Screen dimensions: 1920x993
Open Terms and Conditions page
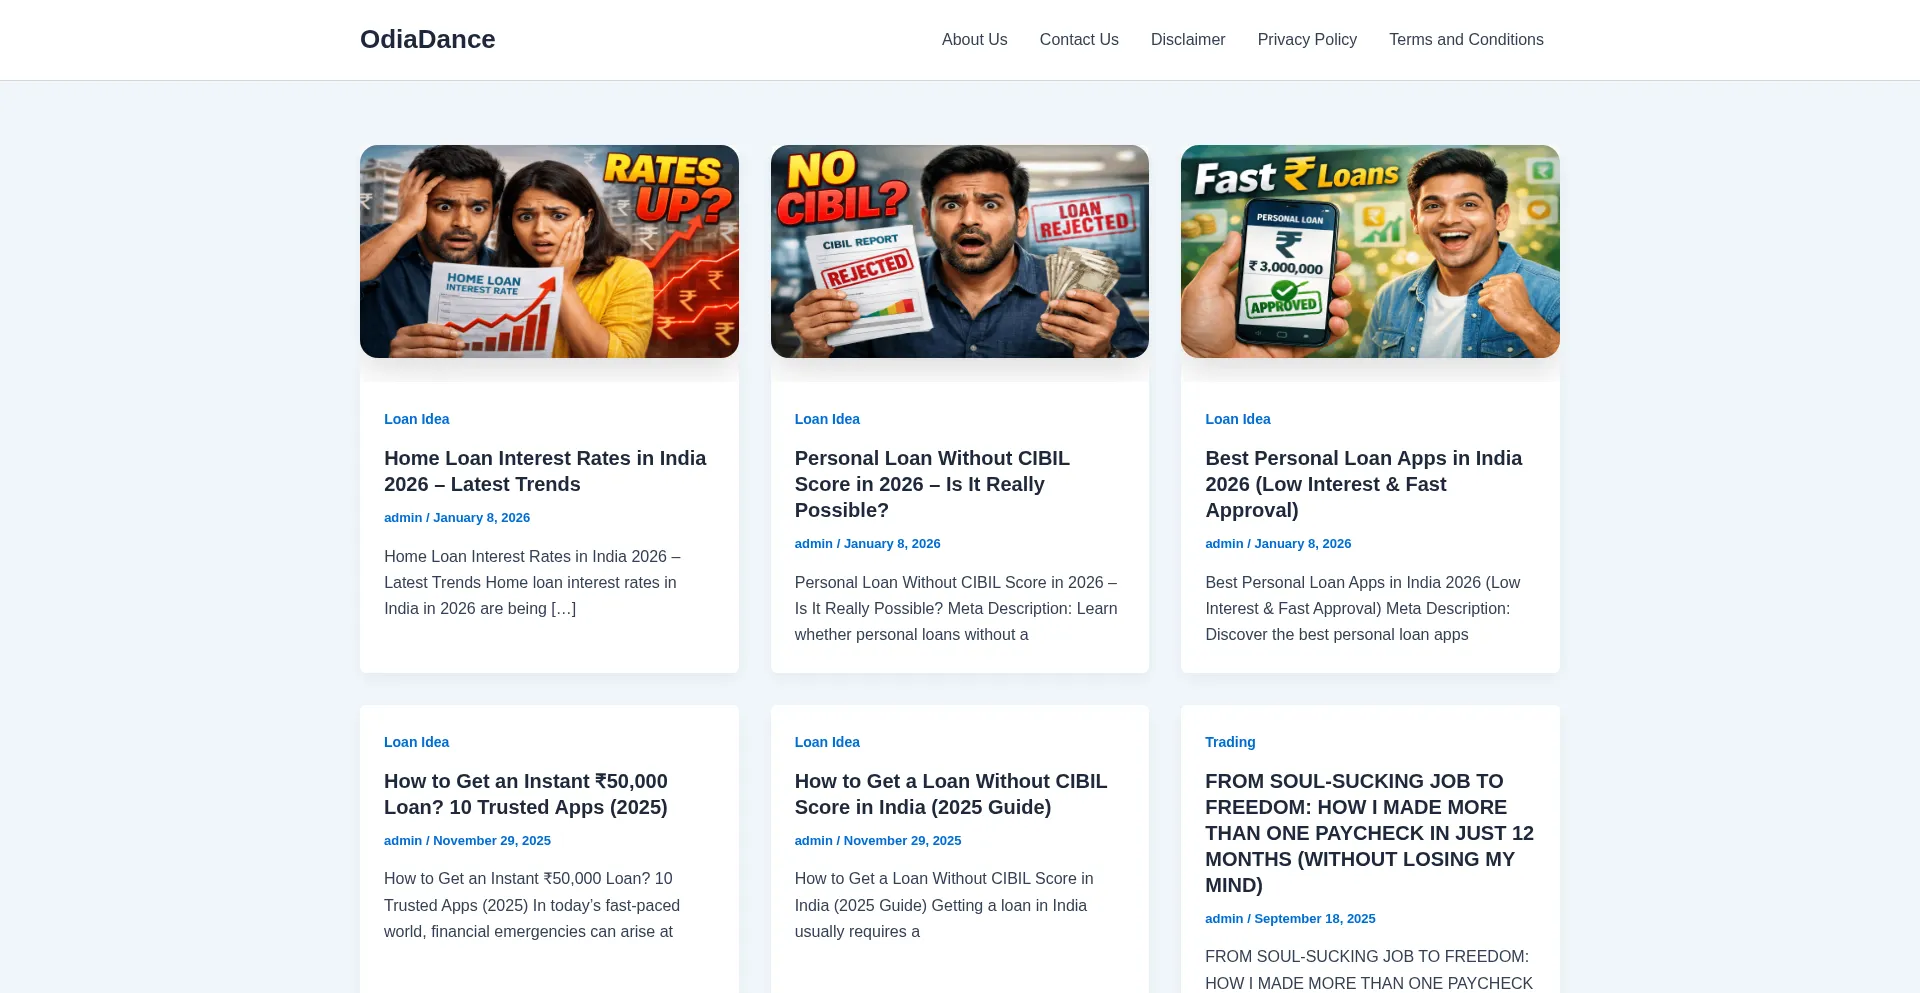1465,39
